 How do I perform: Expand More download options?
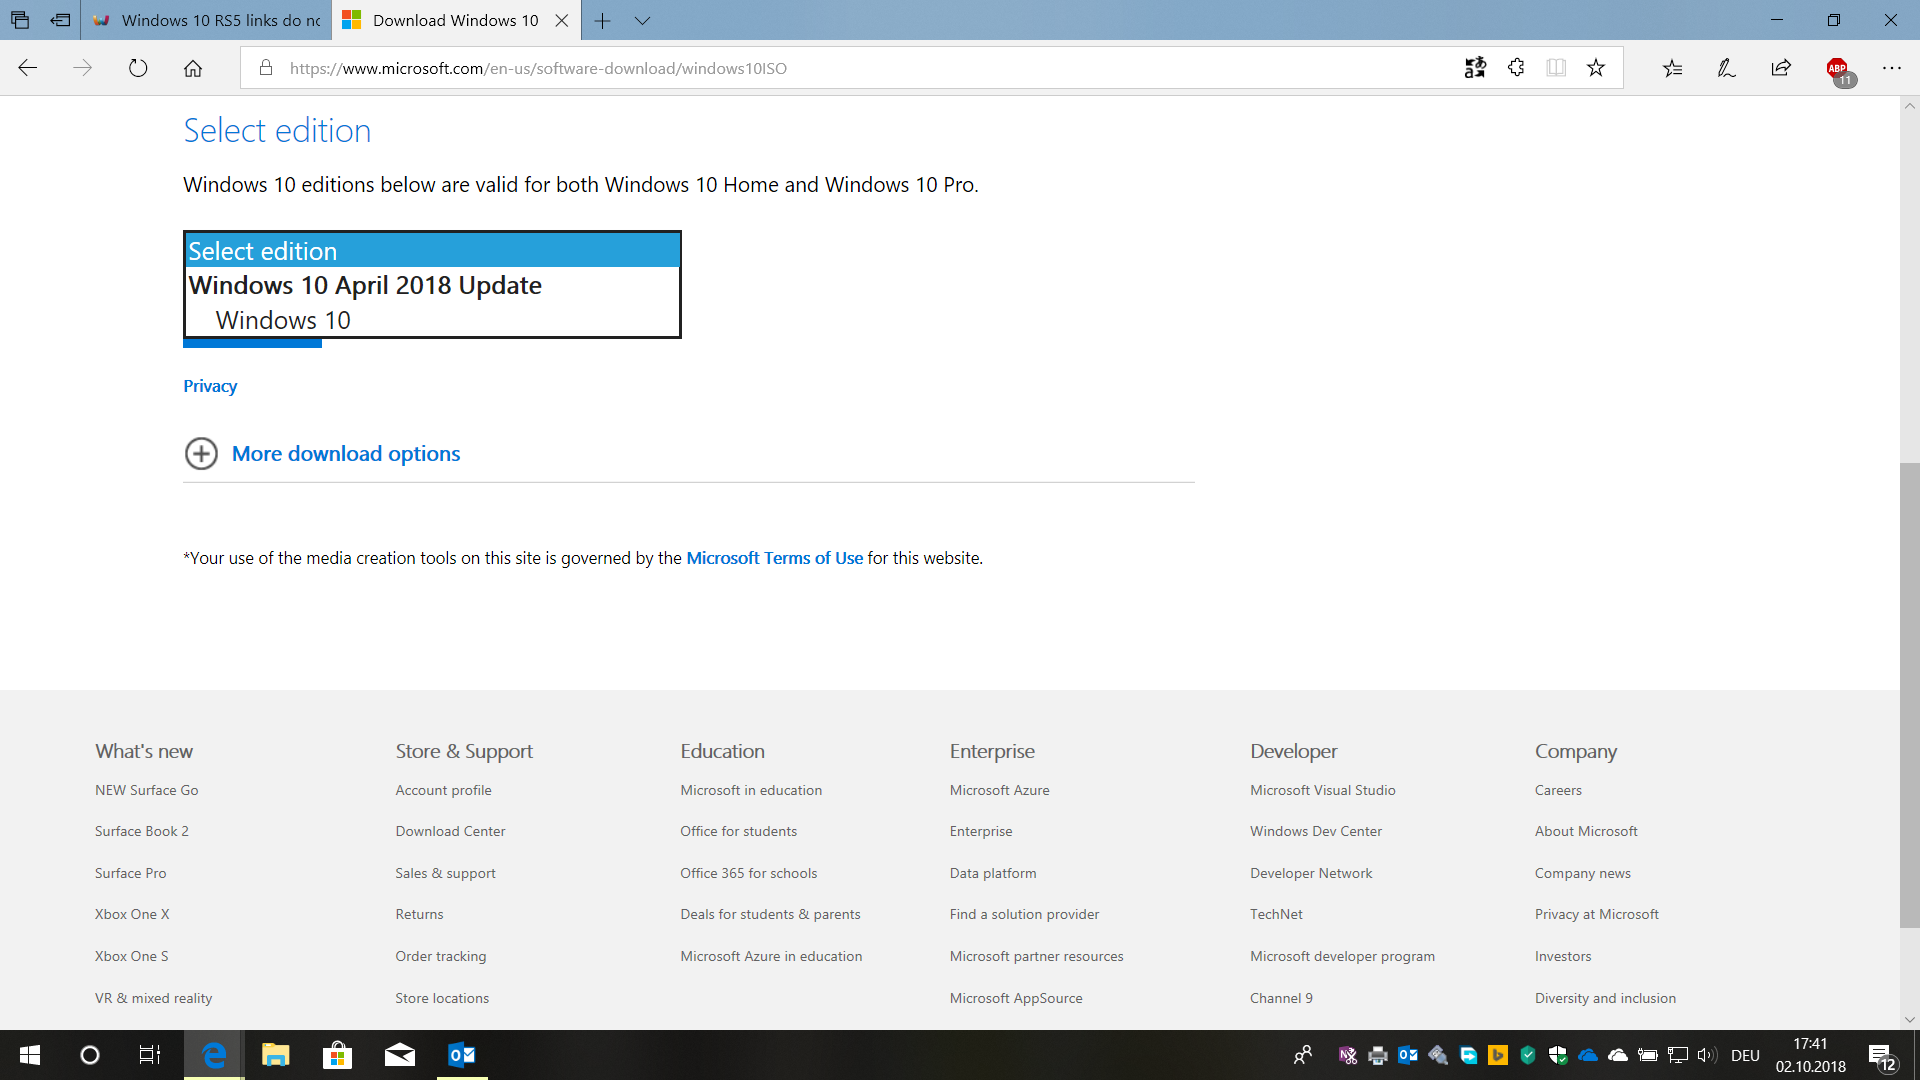(x=345, y=454)
